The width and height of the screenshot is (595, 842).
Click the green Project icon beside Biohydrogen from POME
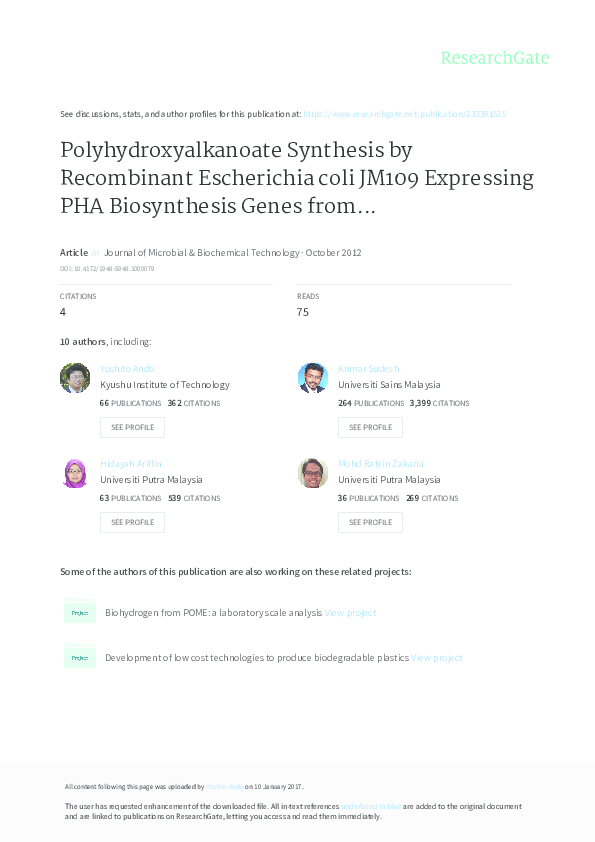tap(80, 611)
